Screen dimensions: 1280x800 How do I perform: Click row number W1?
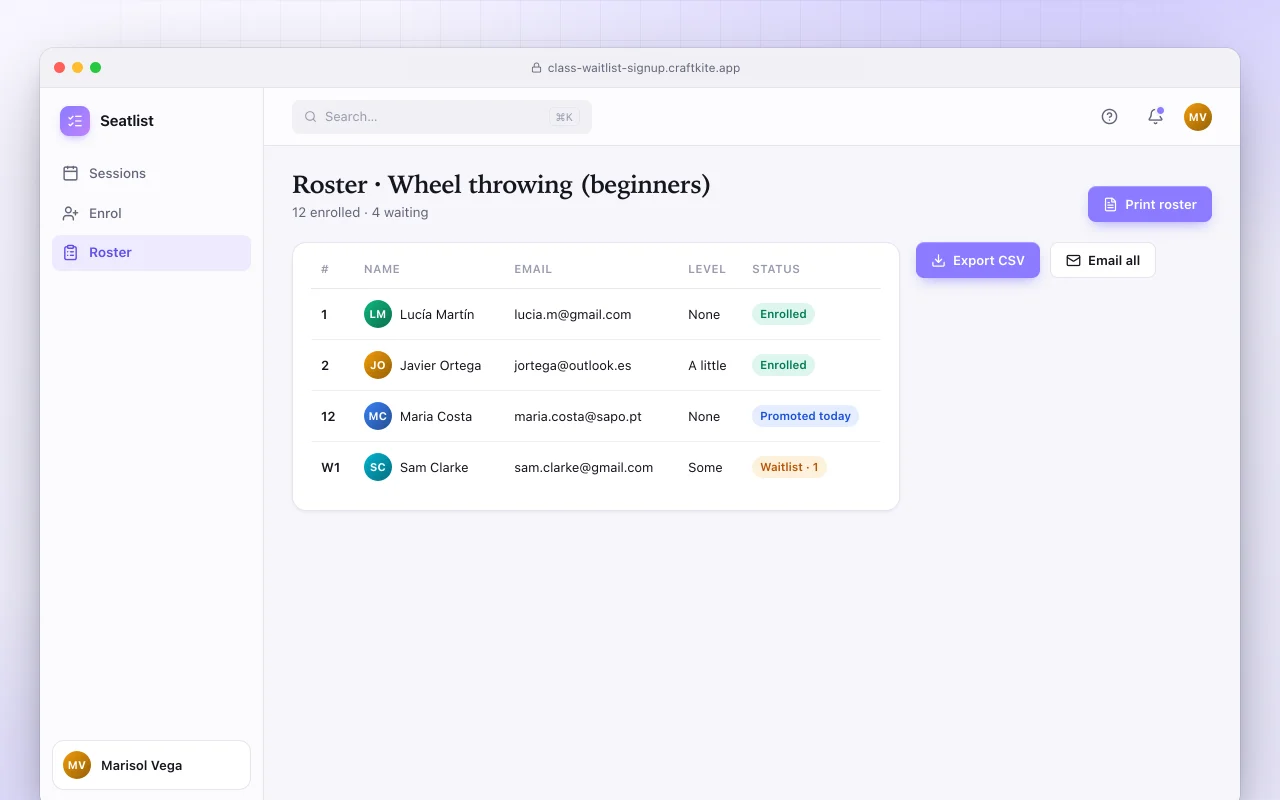330,467
